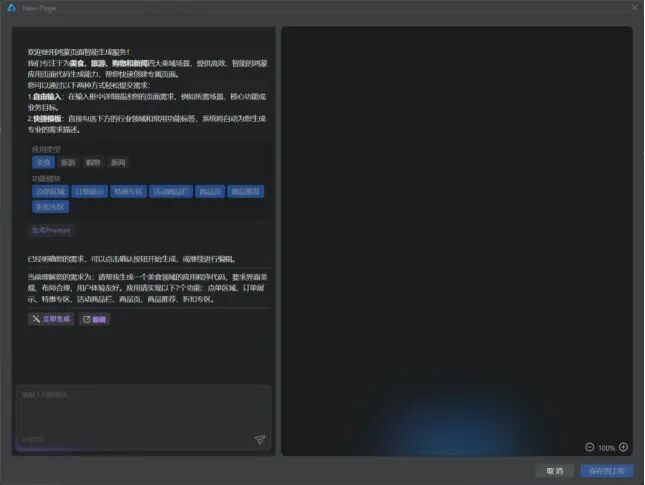Toggle the 商品页 function module tag
Viewport: 645px width, 485px height.
pos(210,192)
